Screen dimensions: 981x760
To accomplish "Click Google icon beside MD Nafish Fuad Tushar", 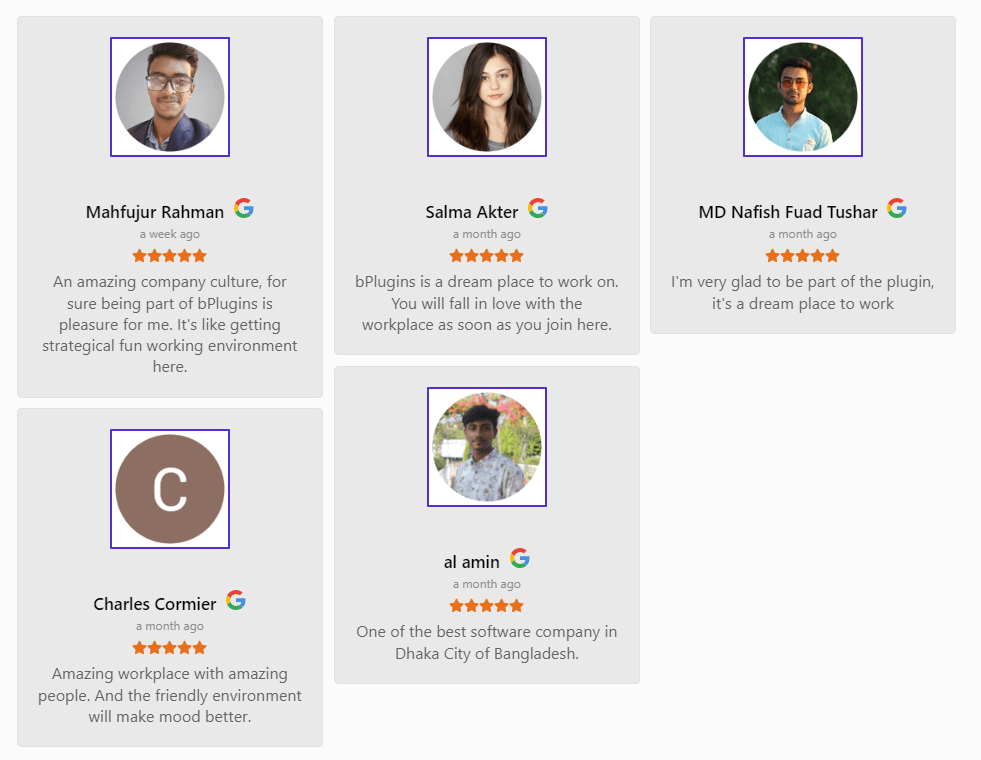I will coord(897,208).
